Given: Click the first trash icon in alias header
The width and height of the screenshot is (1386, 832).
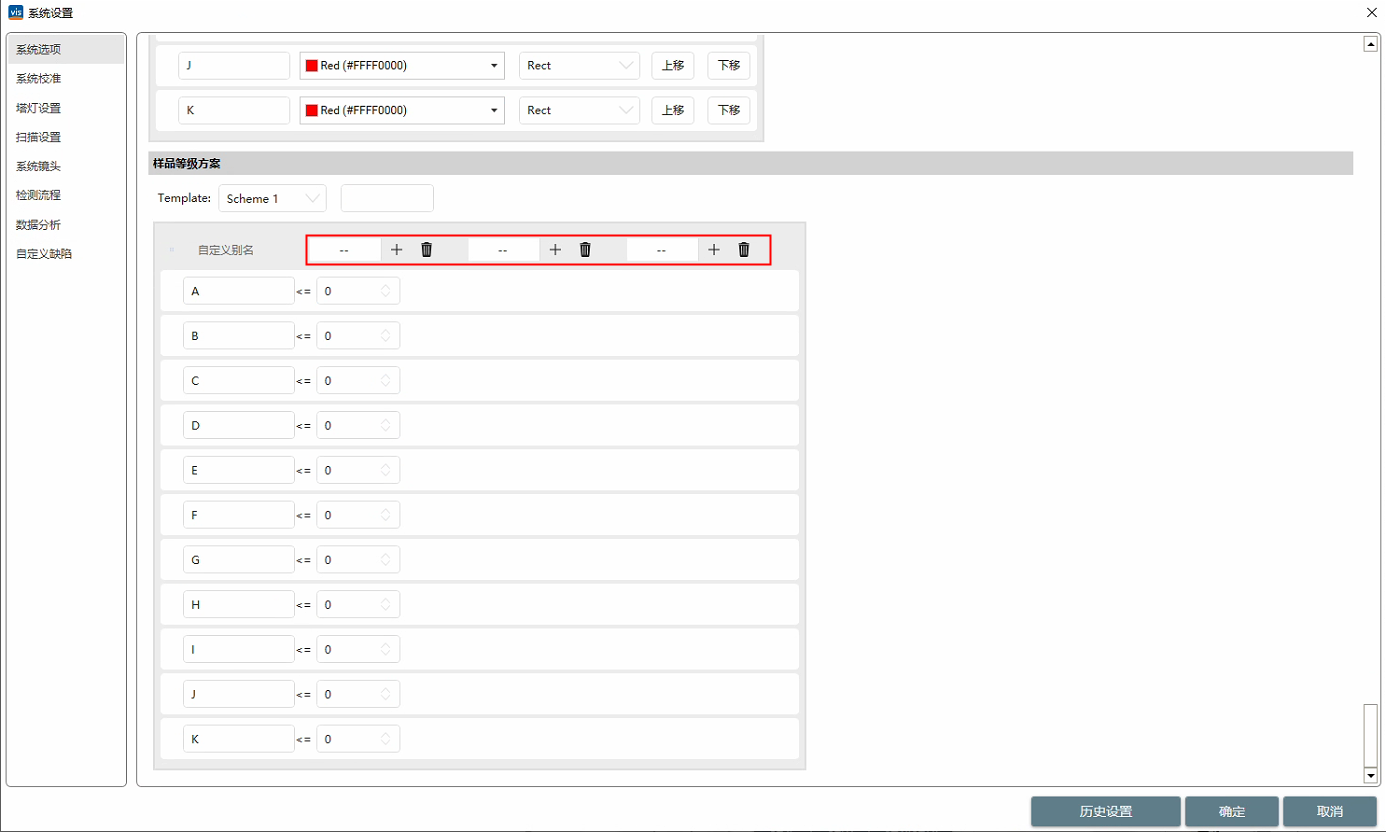Looking at the screenshot, I should [426, 250].
